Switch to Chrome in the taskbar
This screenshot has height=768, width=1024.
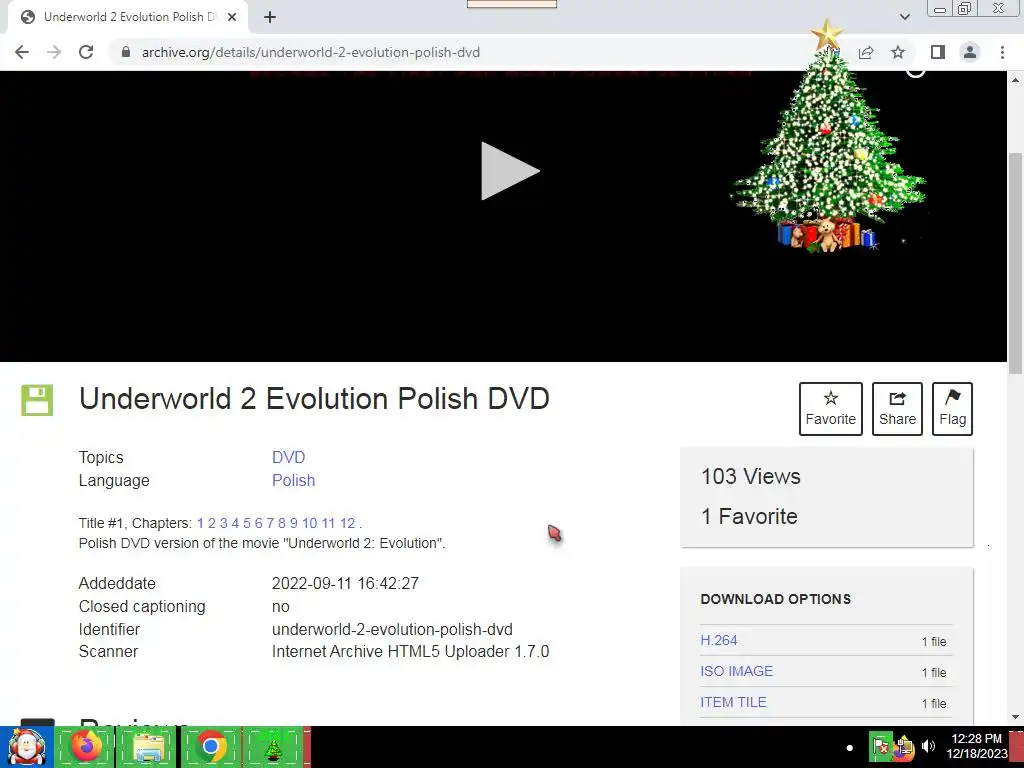(210, 746)
